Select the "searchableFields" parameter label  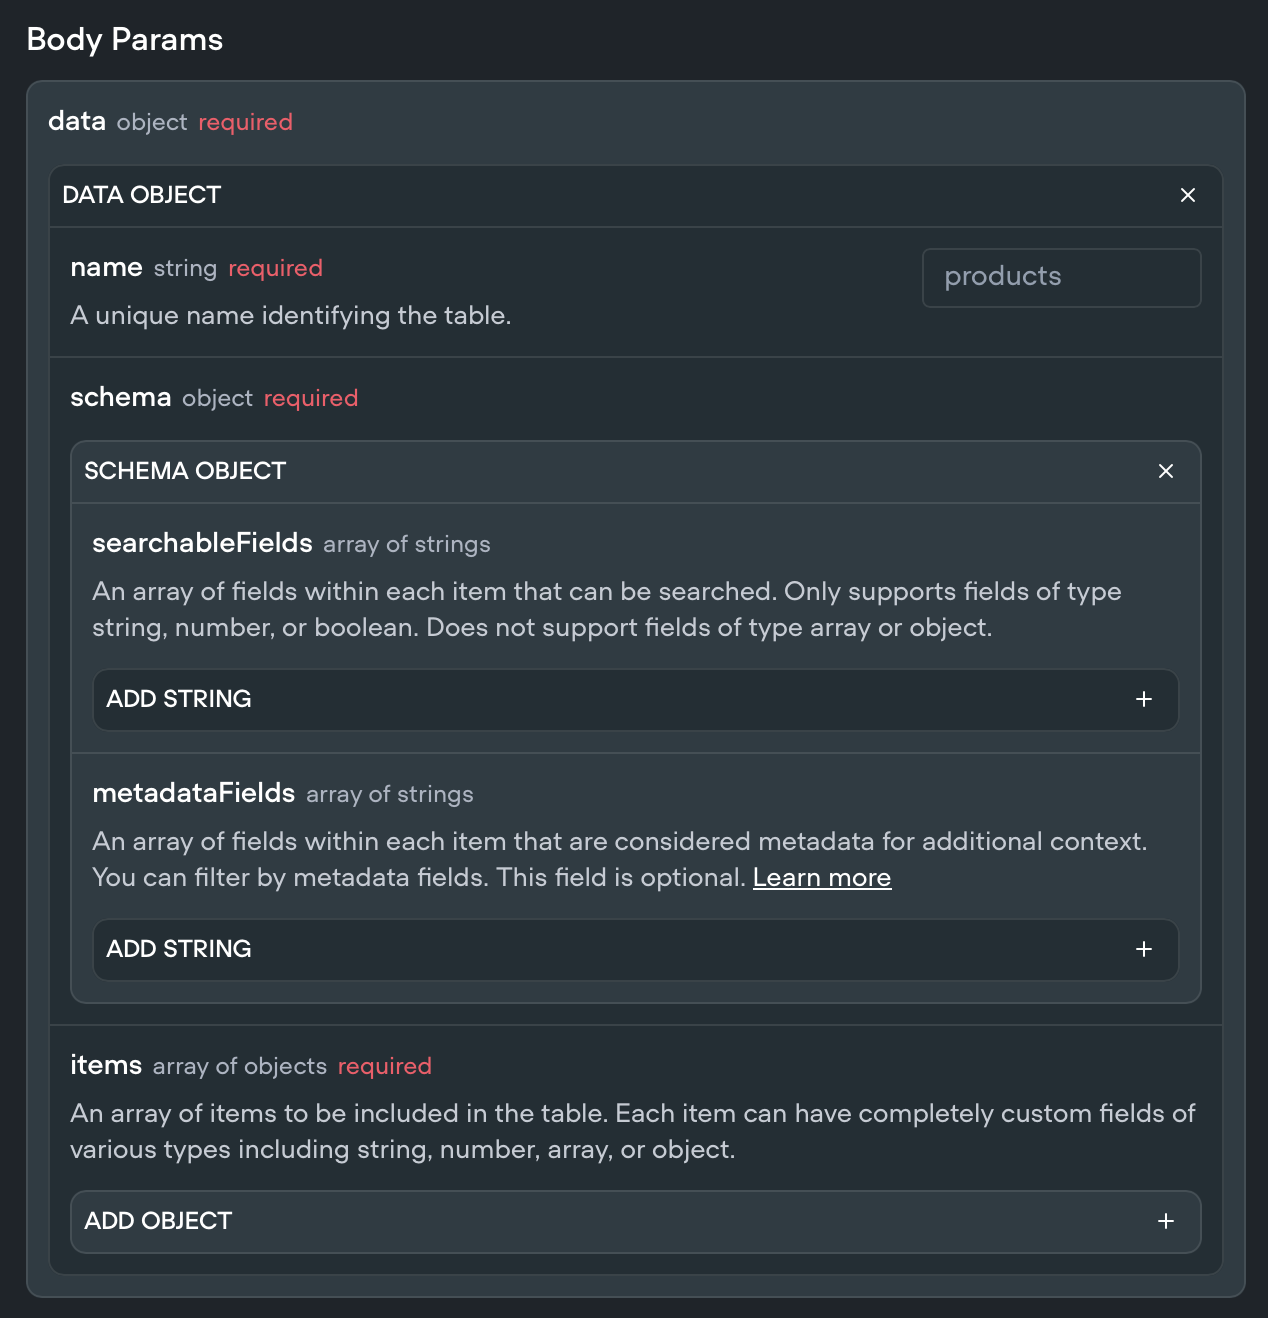pos(202,543)
